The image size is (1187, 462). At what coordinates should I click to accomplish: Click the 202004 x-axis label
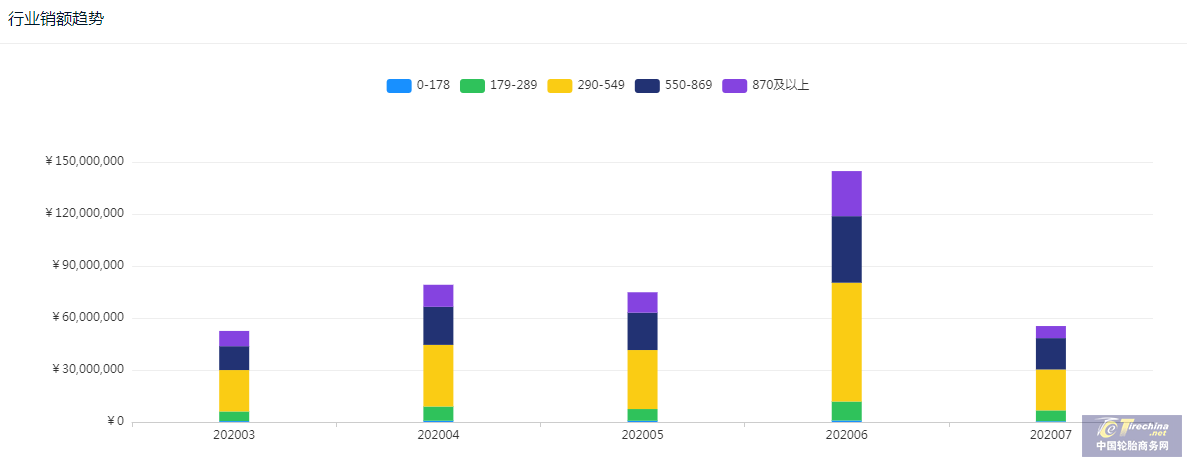(x=438, y=435)
